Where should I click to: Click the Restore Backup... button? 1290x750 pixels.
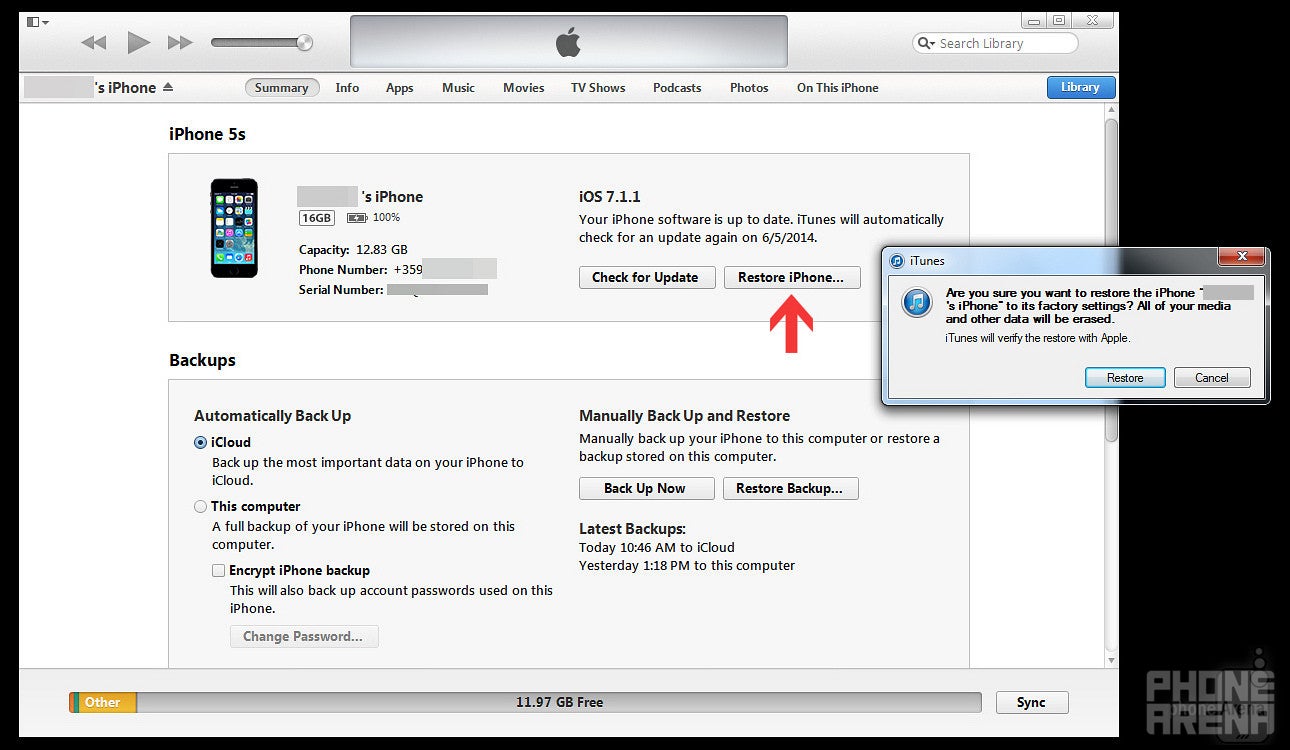pos(790,488)
